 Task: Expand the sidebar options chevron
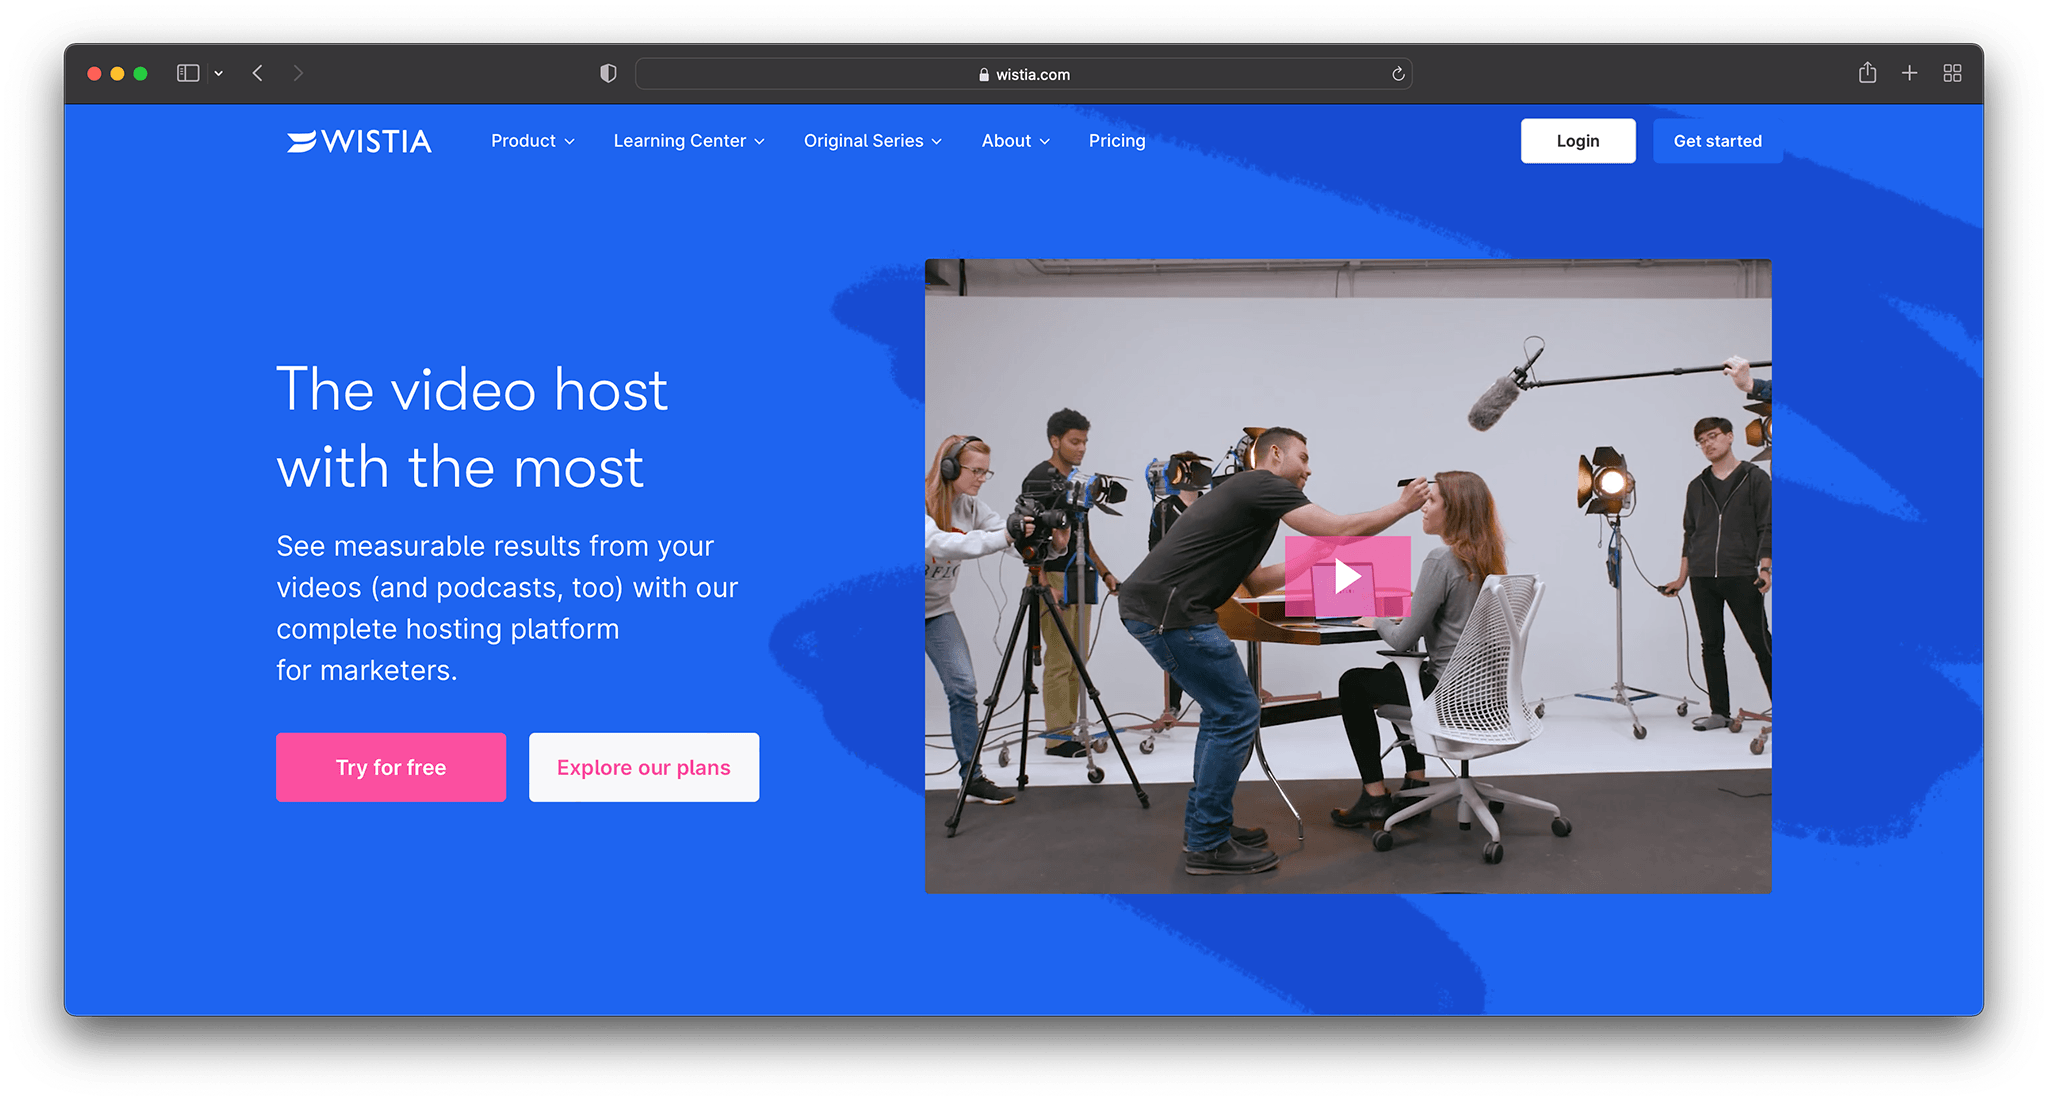coord(218,72)
